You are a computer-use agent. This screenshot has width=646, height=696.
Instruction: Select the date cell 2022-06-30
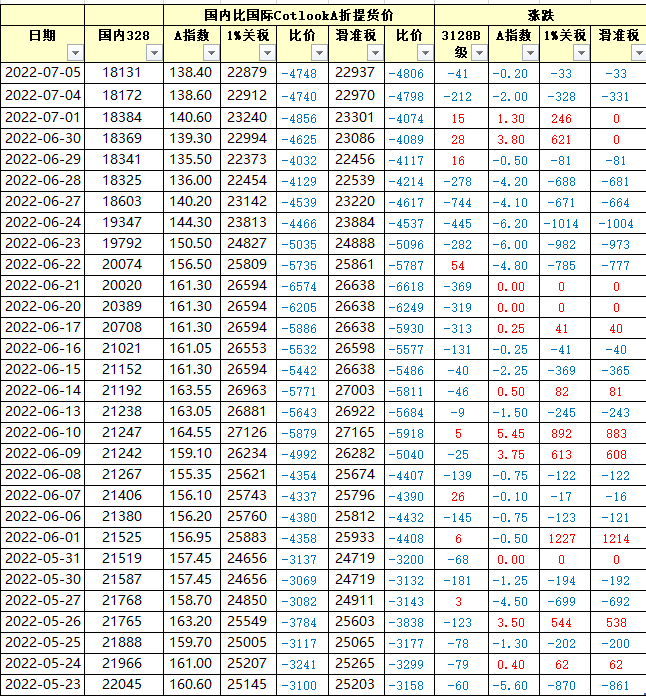tap(43, 138)
